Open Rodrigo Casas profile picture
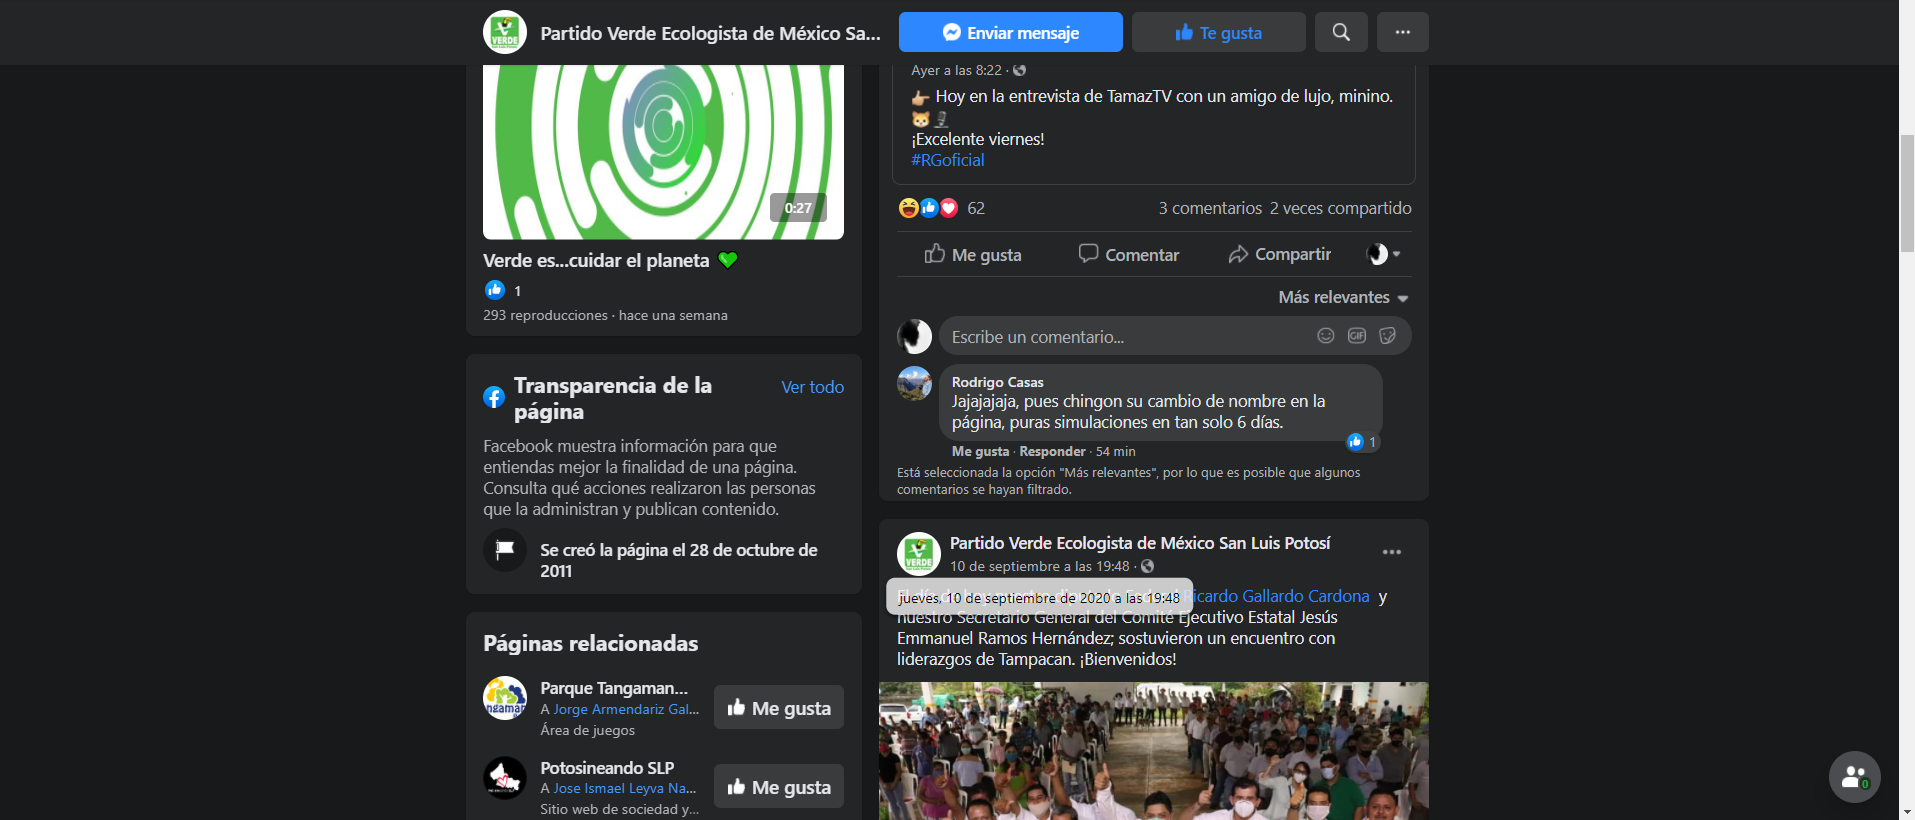This screenshot has height=820, width=1915. [x=914, y=383]
